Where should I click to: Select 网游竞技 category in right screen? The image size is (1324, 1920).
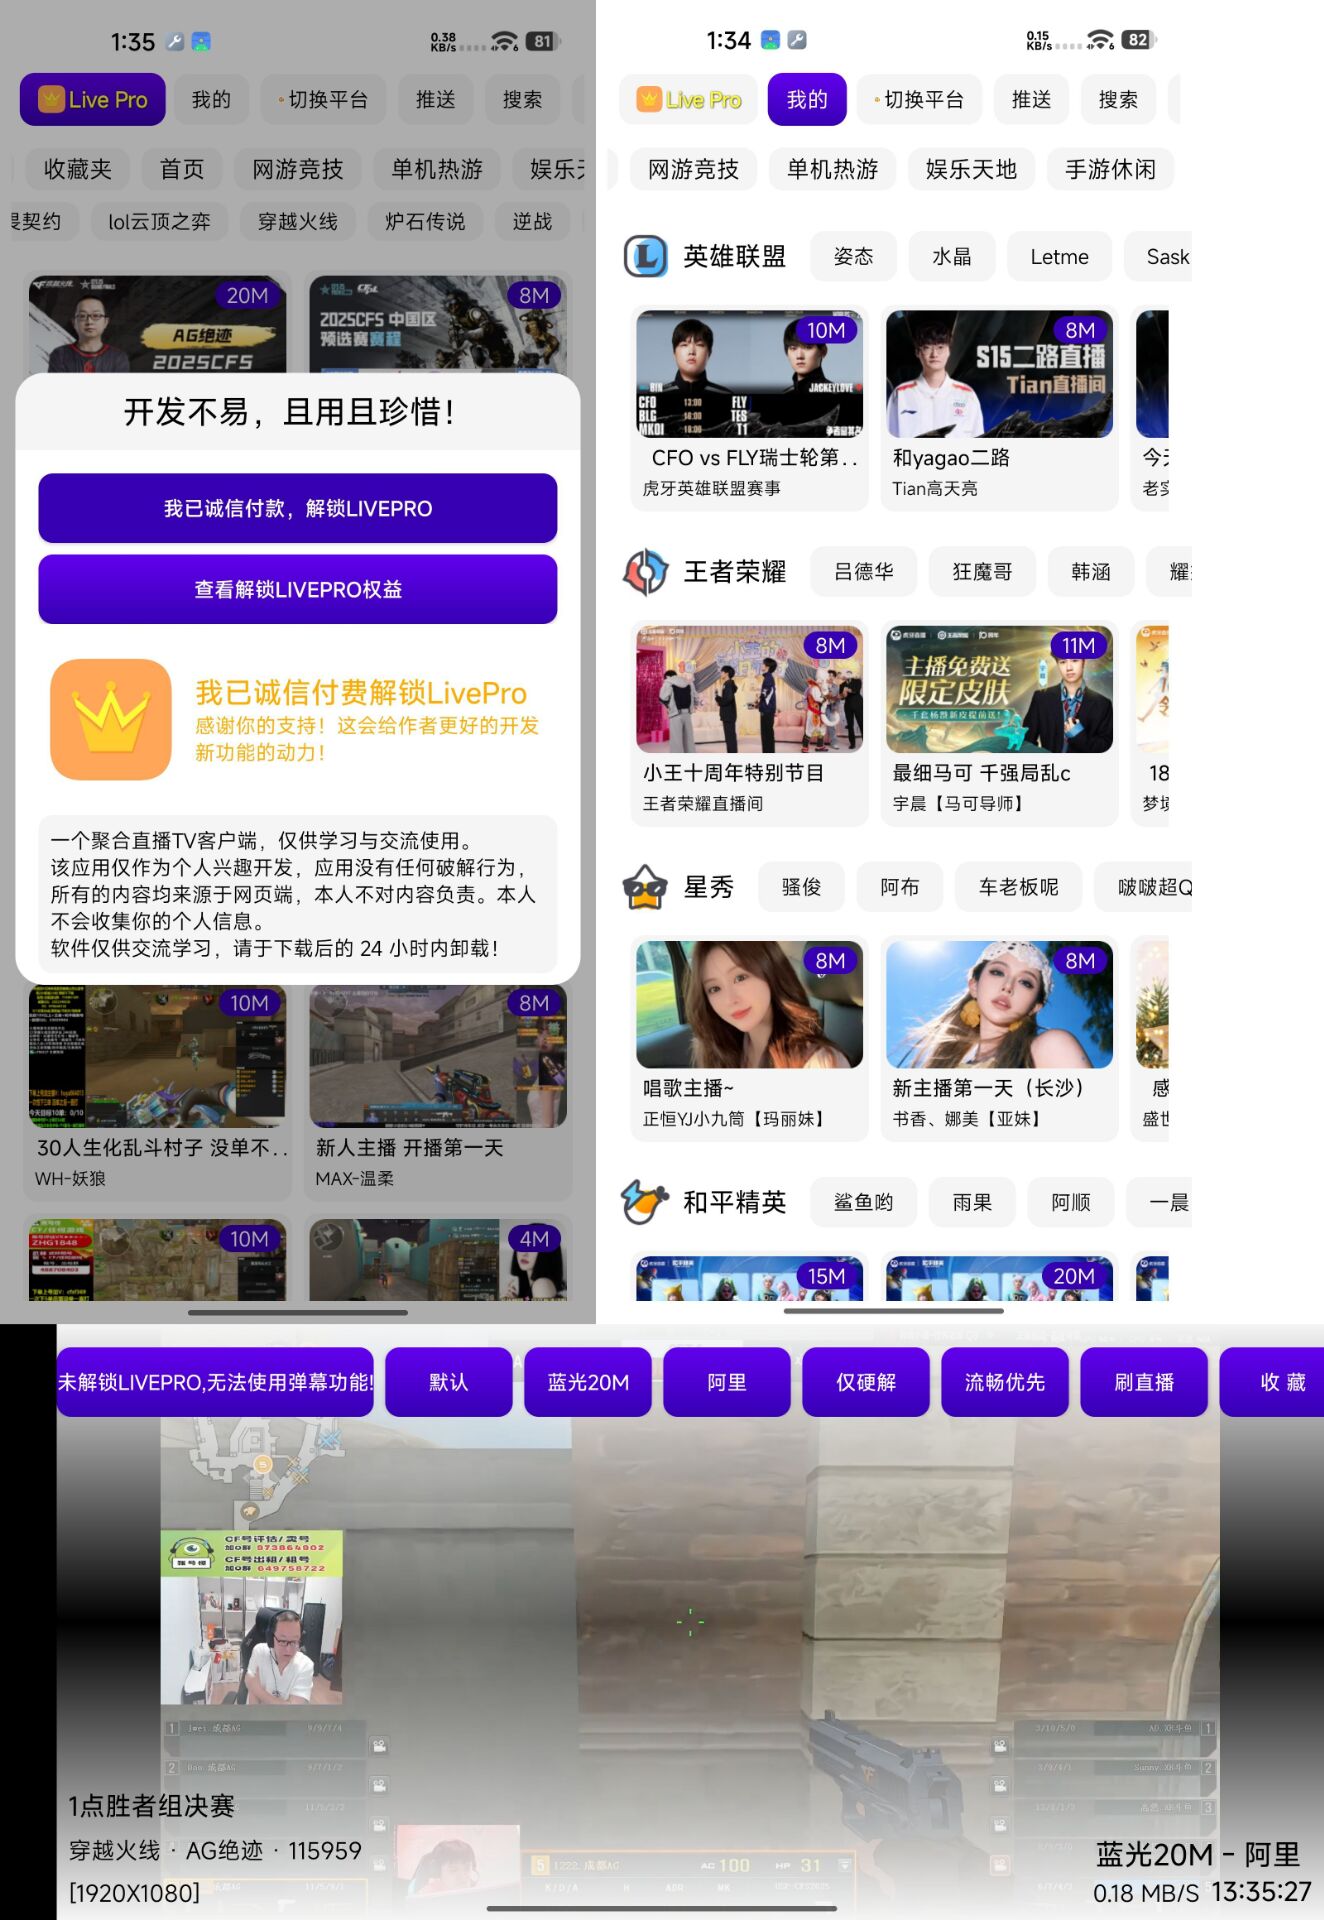[x=693, y=169]
